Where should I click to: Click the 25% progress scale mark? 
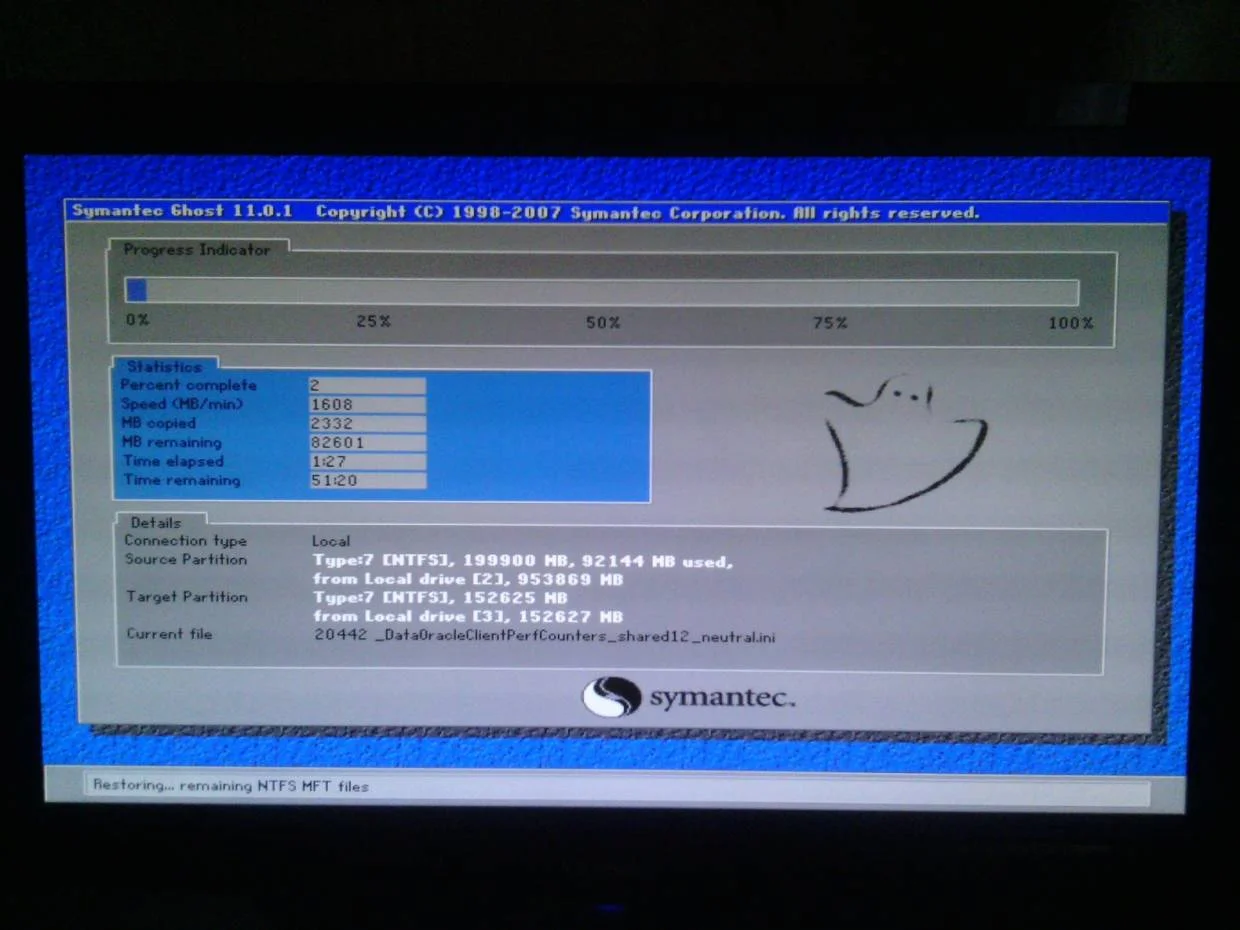point(373,322)
